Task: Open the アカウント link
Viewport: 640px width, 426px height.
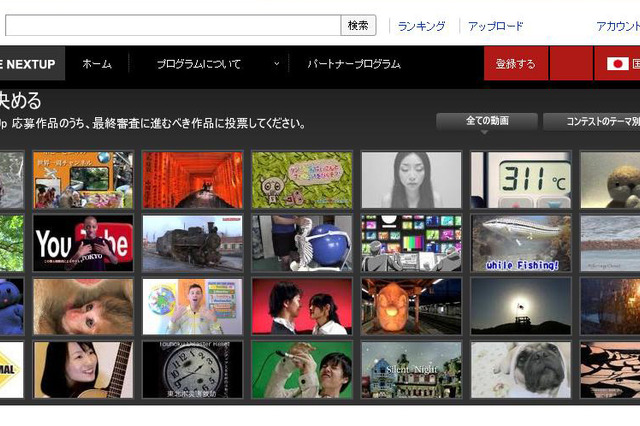Action: (618, 27)
